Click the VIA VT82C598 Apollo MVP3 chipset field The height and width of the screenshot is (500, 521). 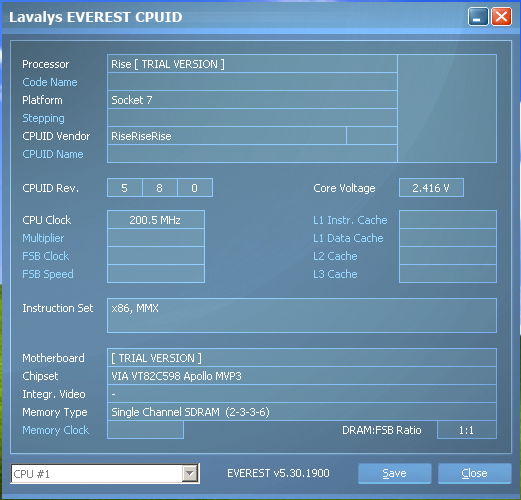302,376
